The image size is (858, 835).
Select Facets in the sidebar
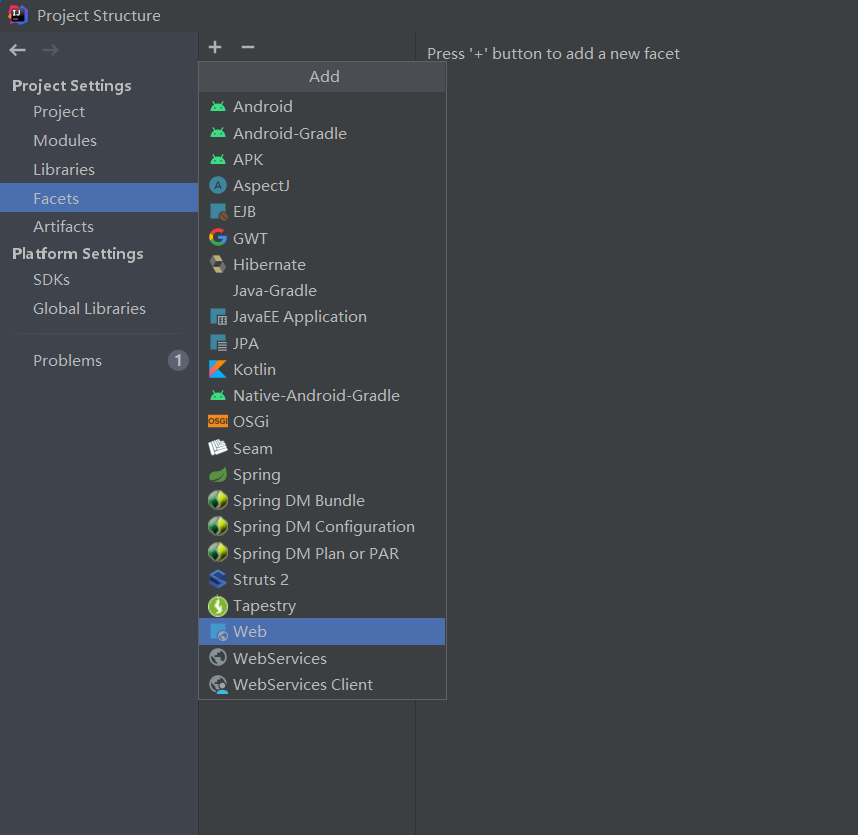(x=98, y=198)
